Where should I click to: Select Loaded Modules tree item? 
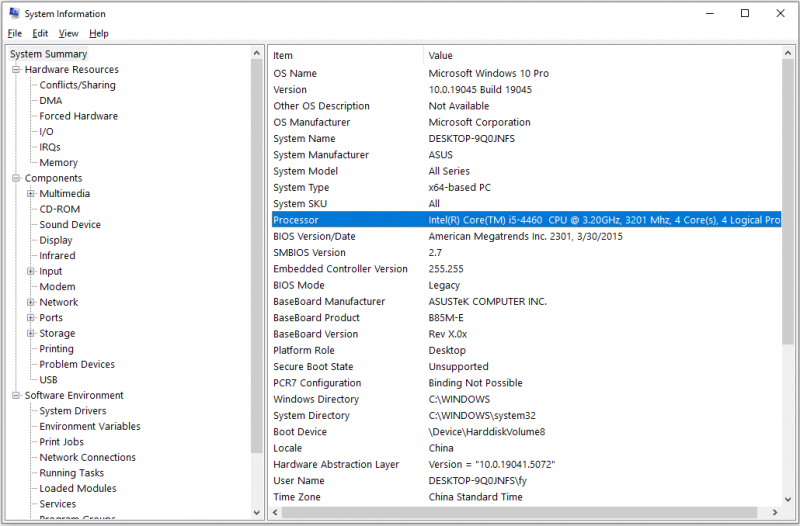coord(78,488)
